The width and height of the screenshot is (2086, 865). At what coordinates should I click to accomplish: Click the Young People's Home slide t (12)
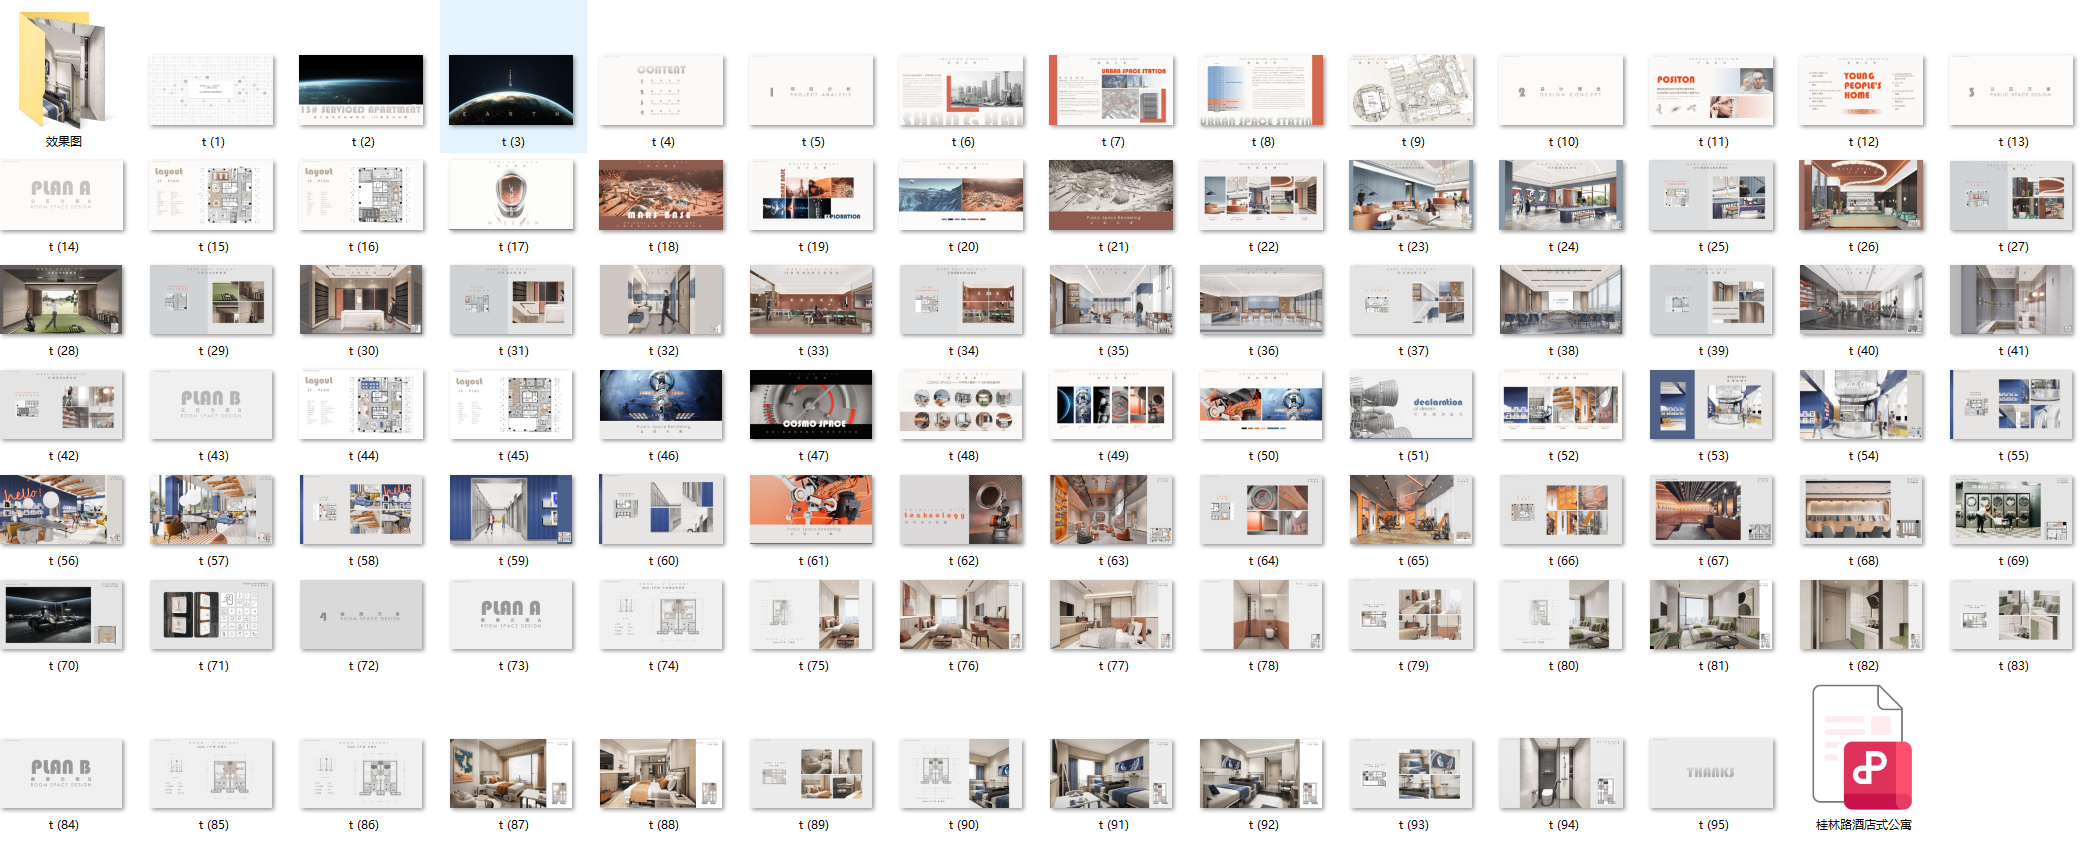click(1861, 90)
